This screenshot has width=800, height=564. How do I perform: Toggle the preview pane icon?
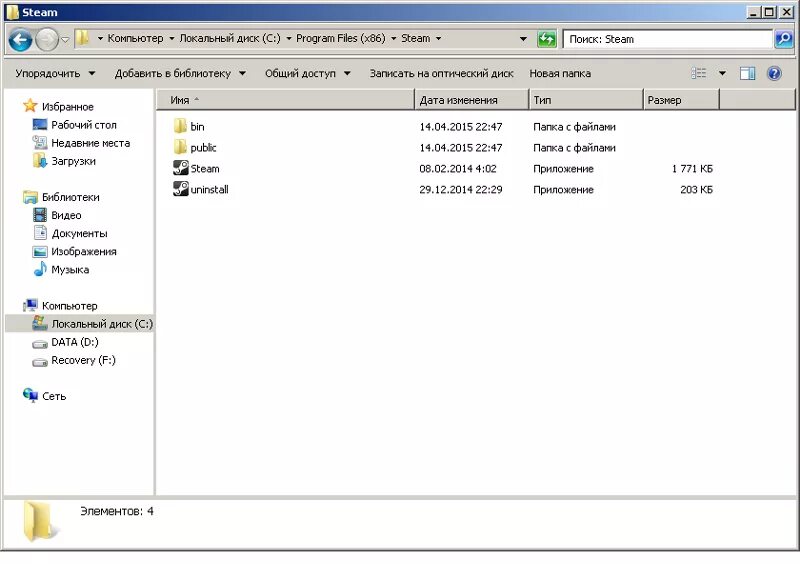pos(747,73)
